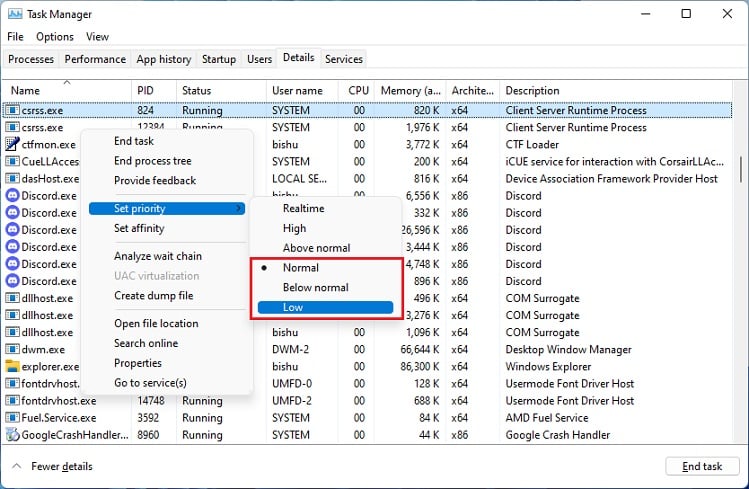
Task: Click the GoogleCrashHandler process icon
Action: [13, 435]
